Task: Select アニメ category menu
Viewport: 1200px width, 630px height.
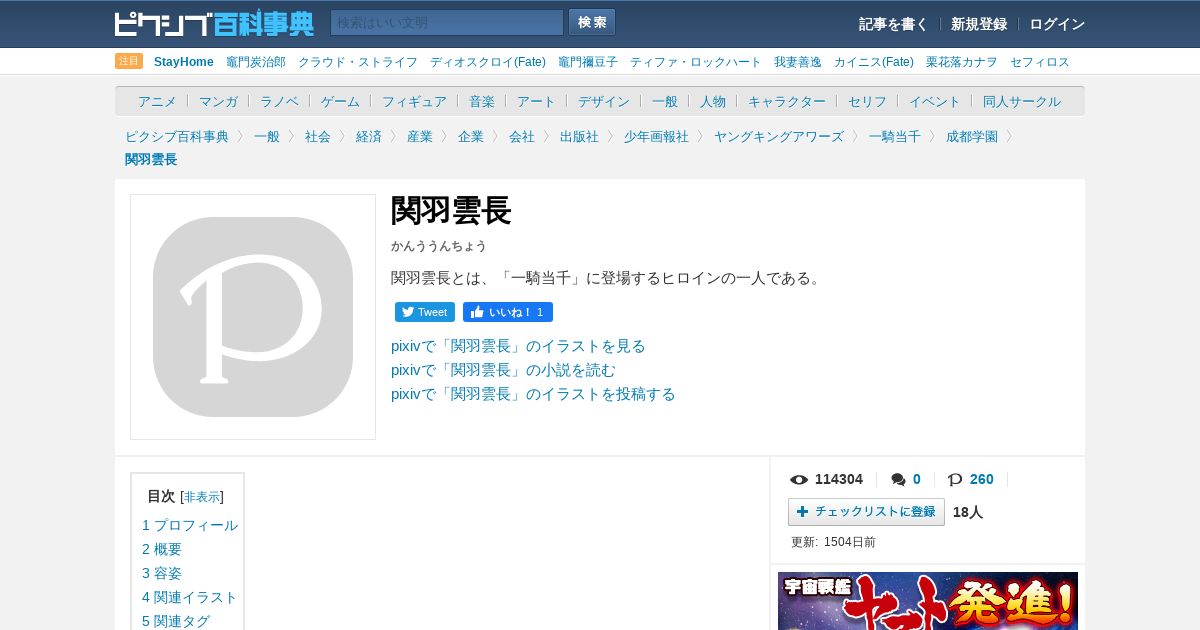Action: 157,101
